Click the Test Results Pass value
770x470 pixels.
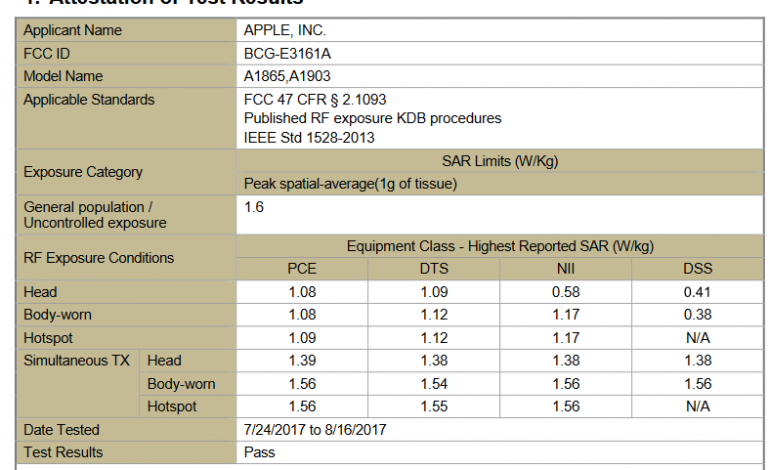tap(260, 452)
